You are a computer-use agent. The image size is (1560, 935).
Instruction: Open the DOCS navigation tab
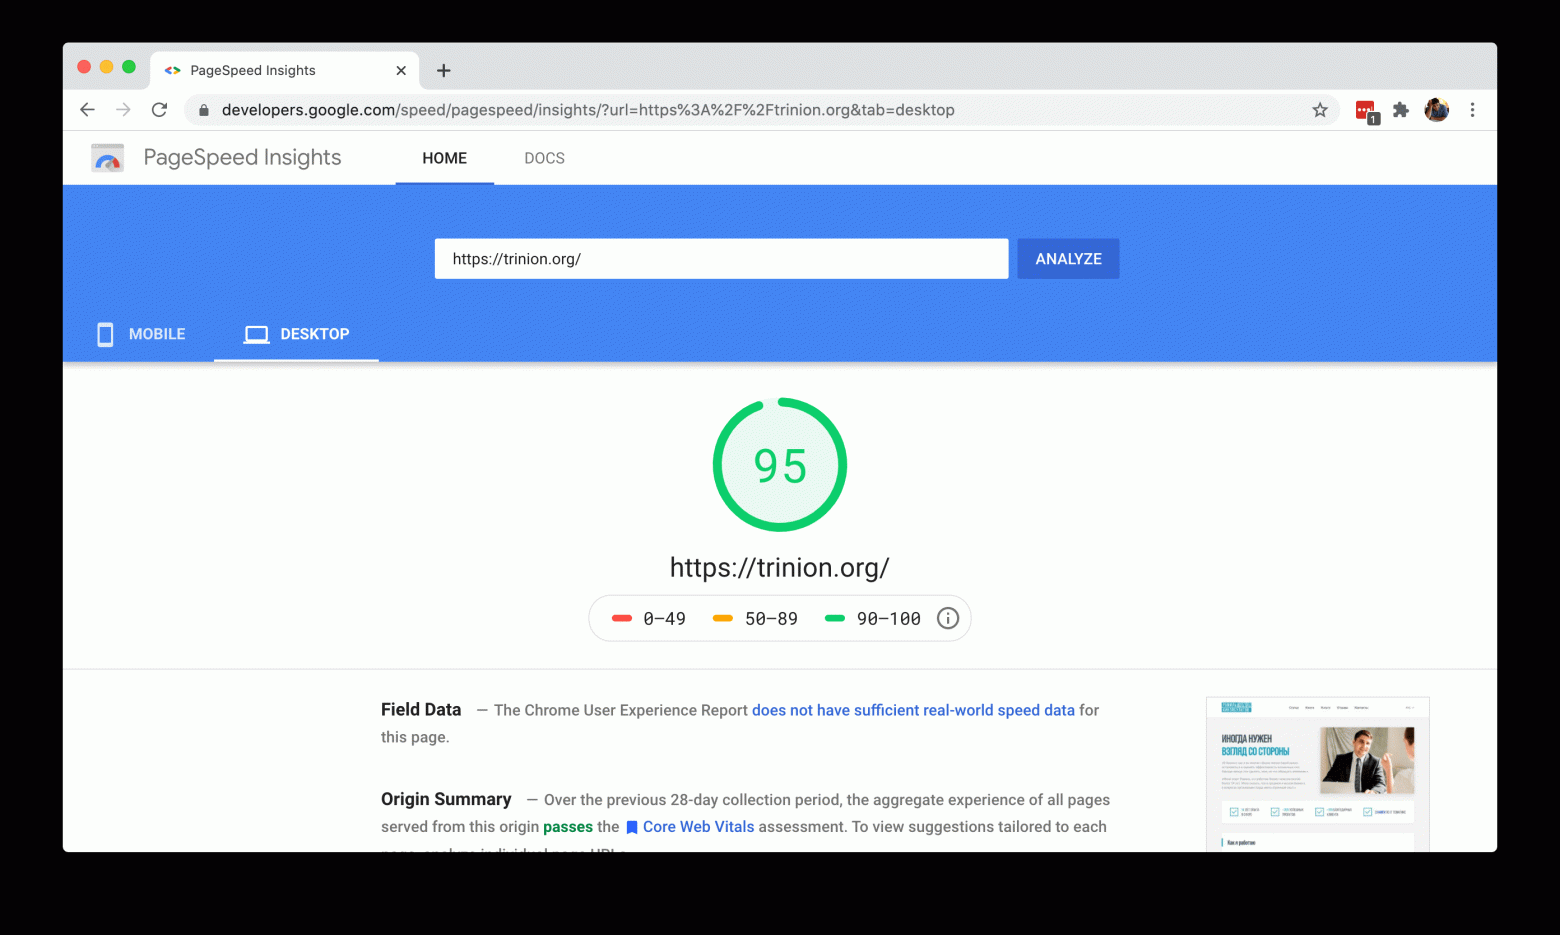tap(544, 158)
